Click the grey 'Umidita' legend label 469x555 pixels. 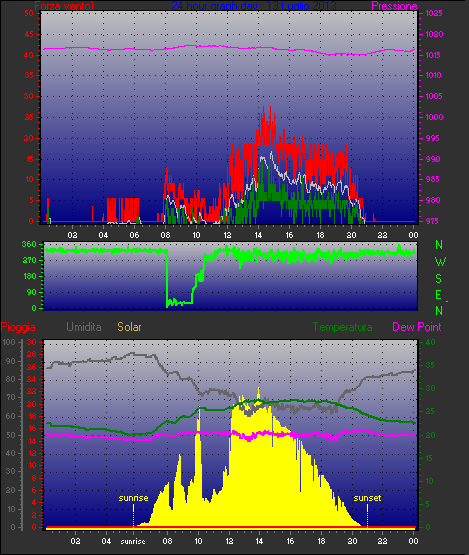click(84, 327)
